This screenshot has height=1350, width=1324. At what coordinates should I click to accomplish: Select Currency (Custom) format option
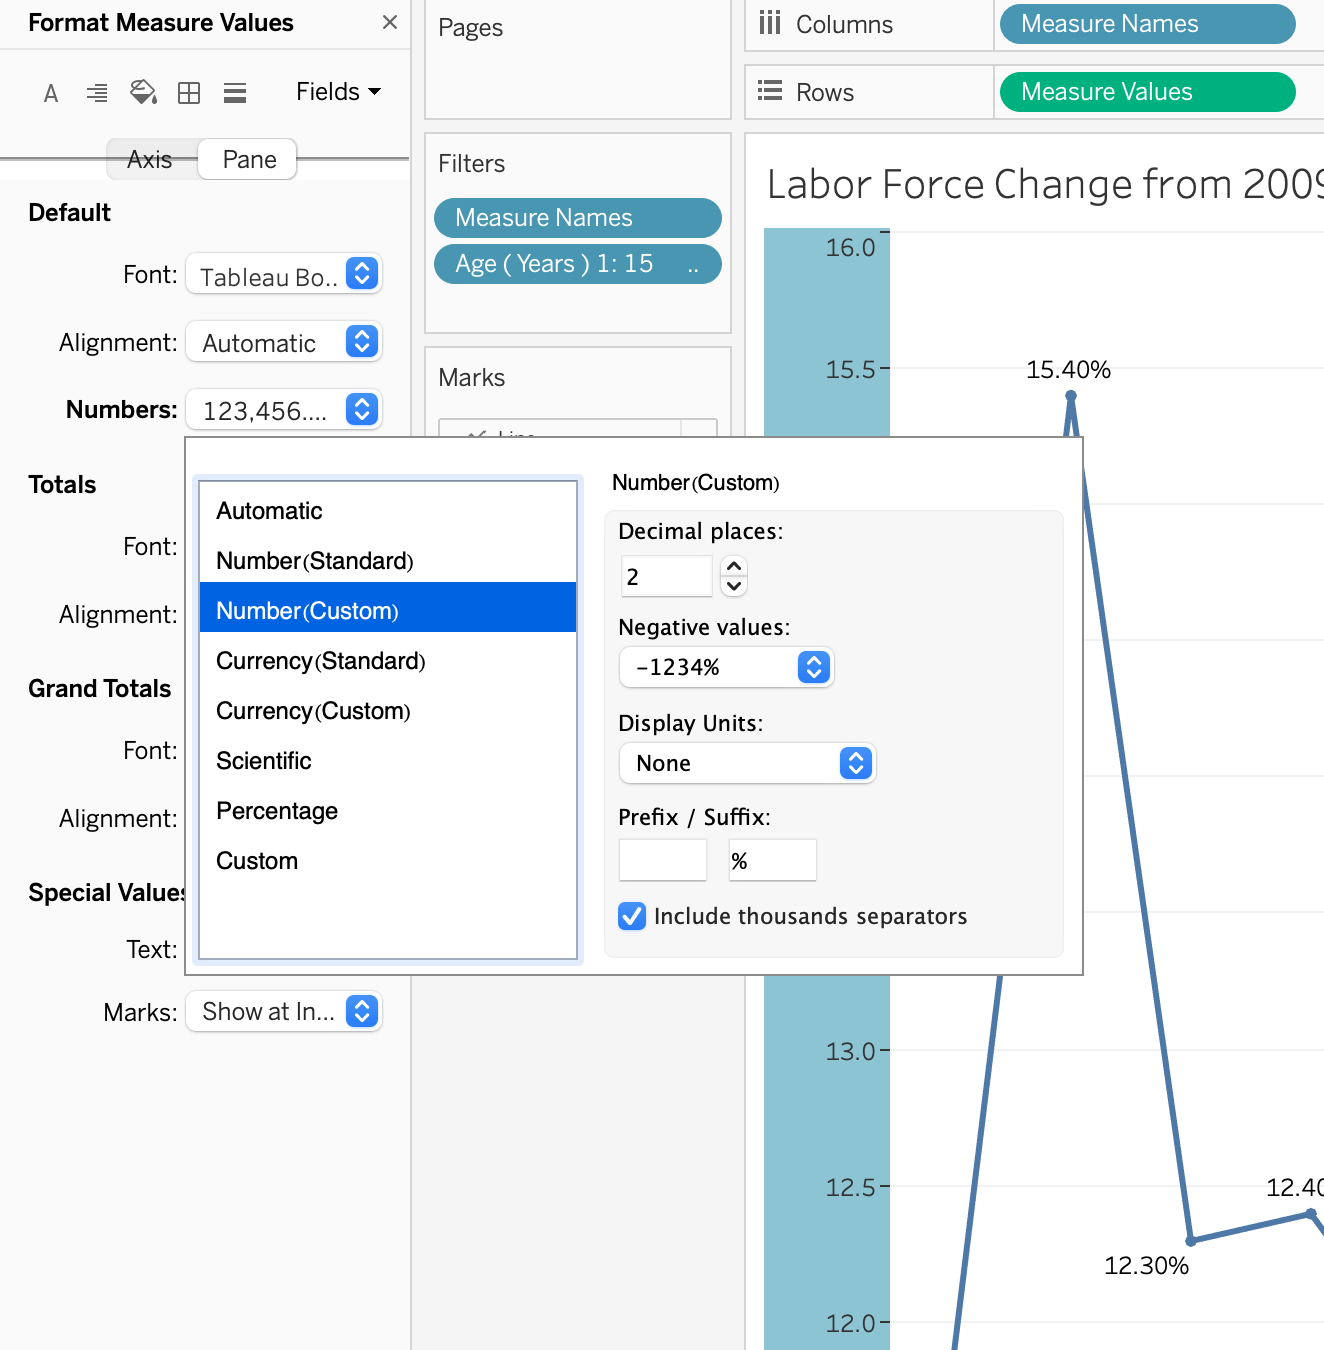(x=313, y=711)
